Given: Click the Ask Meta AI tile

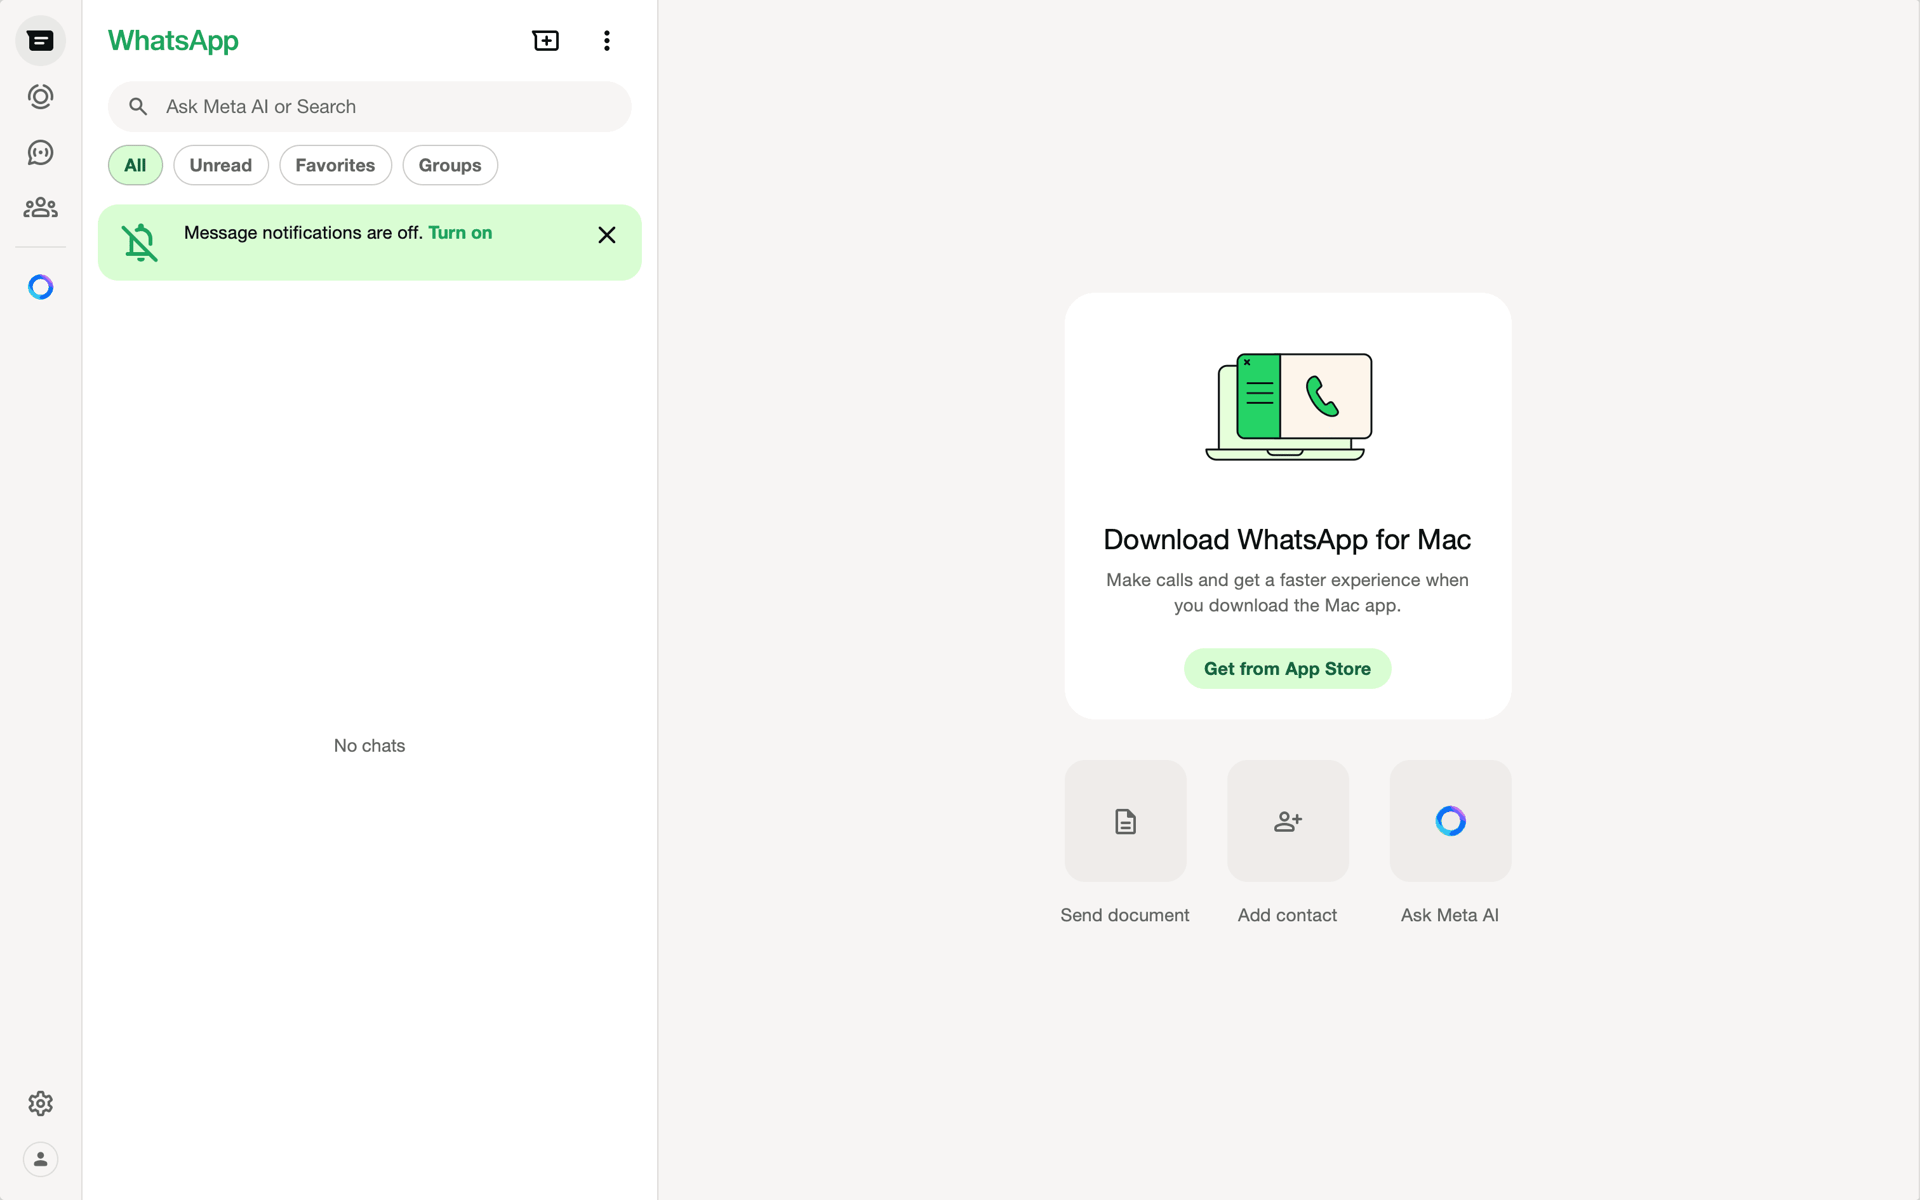Looking at the screenshot, I should (1450, 821).
